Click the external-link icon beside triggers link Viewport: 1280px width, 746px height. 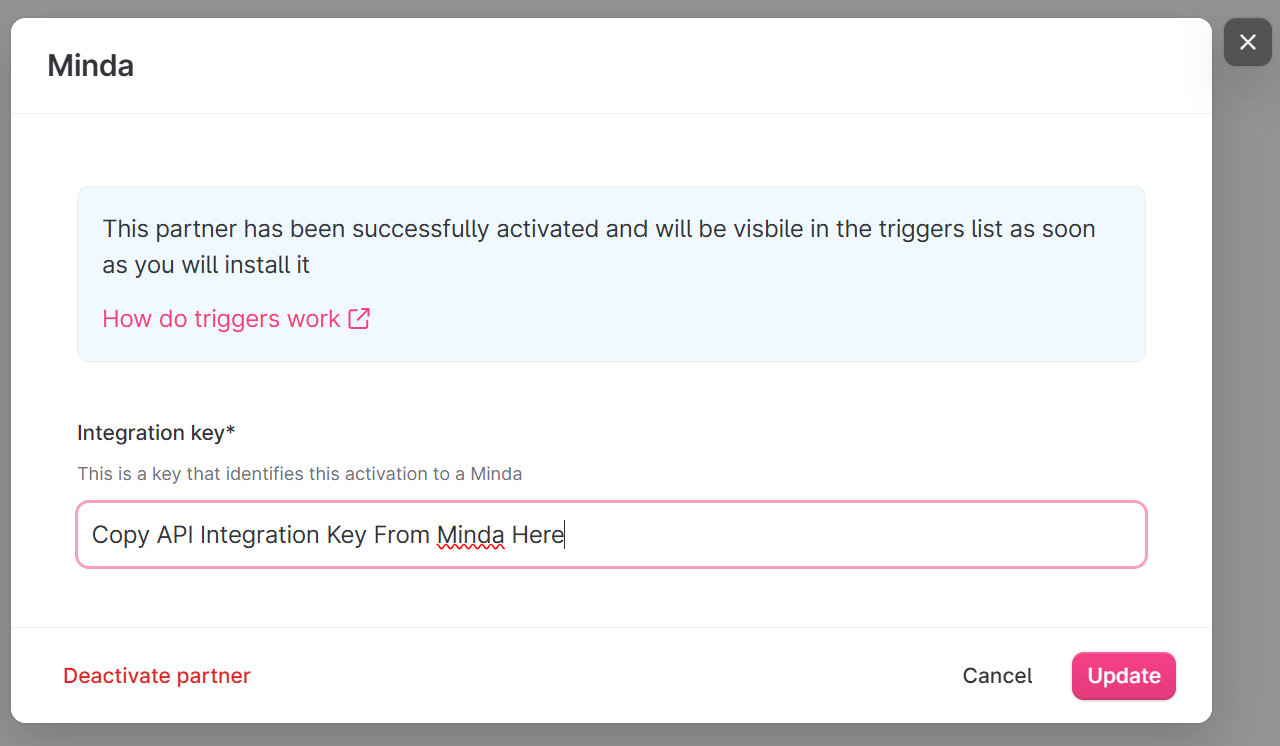[x=359, y=319]
